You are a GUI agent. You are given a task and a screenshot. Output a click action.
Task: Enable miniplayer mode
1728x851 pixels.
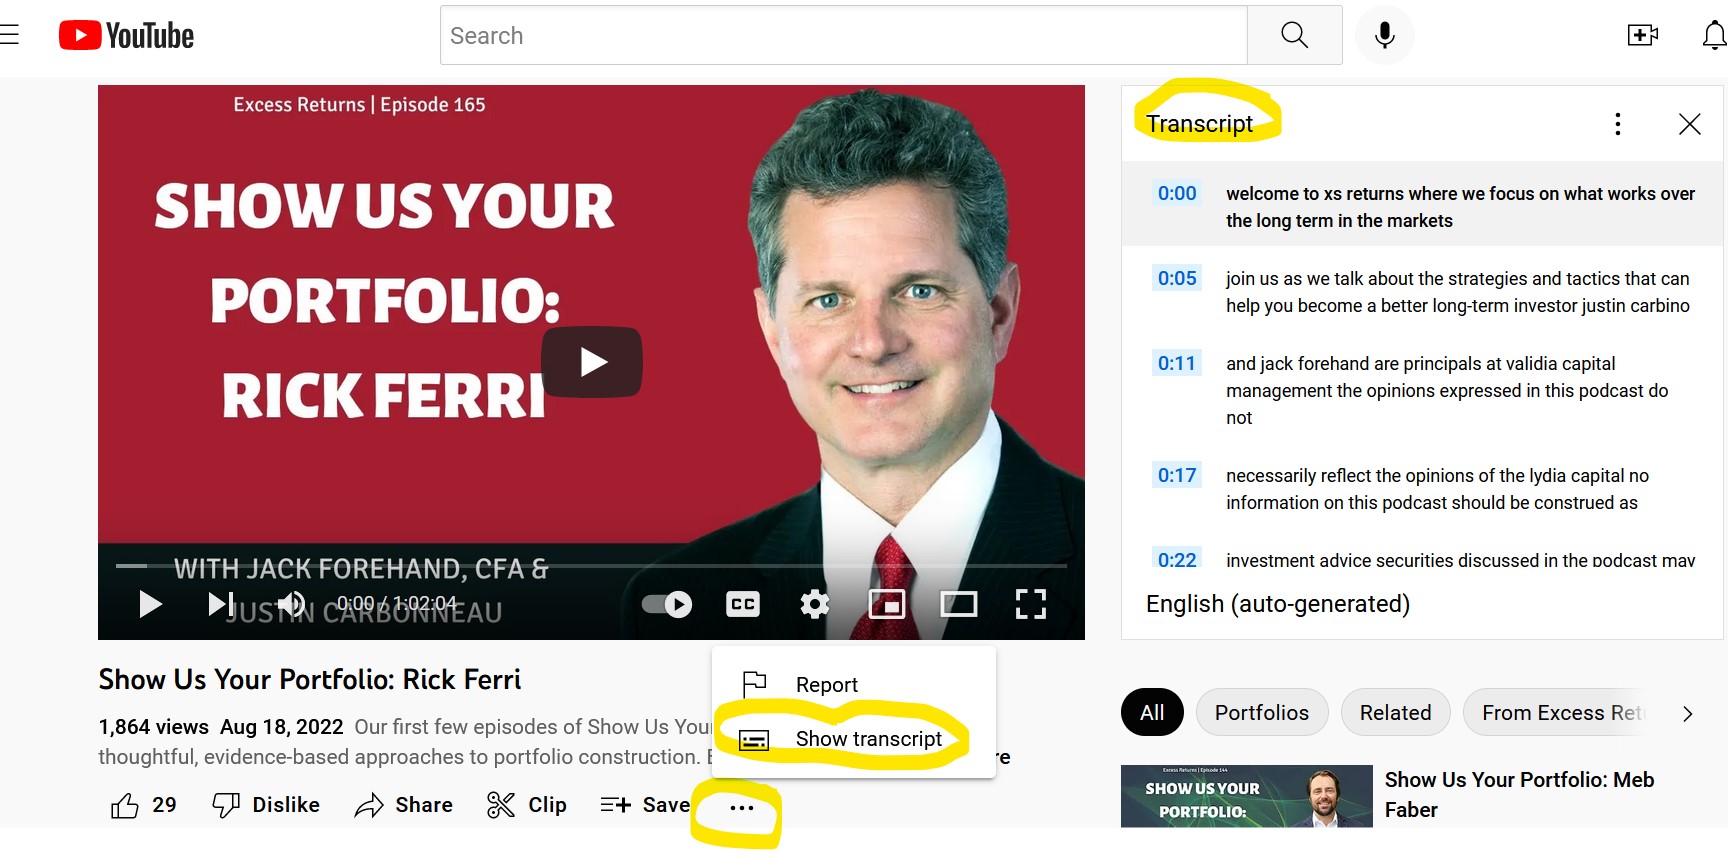coord(887,604)
